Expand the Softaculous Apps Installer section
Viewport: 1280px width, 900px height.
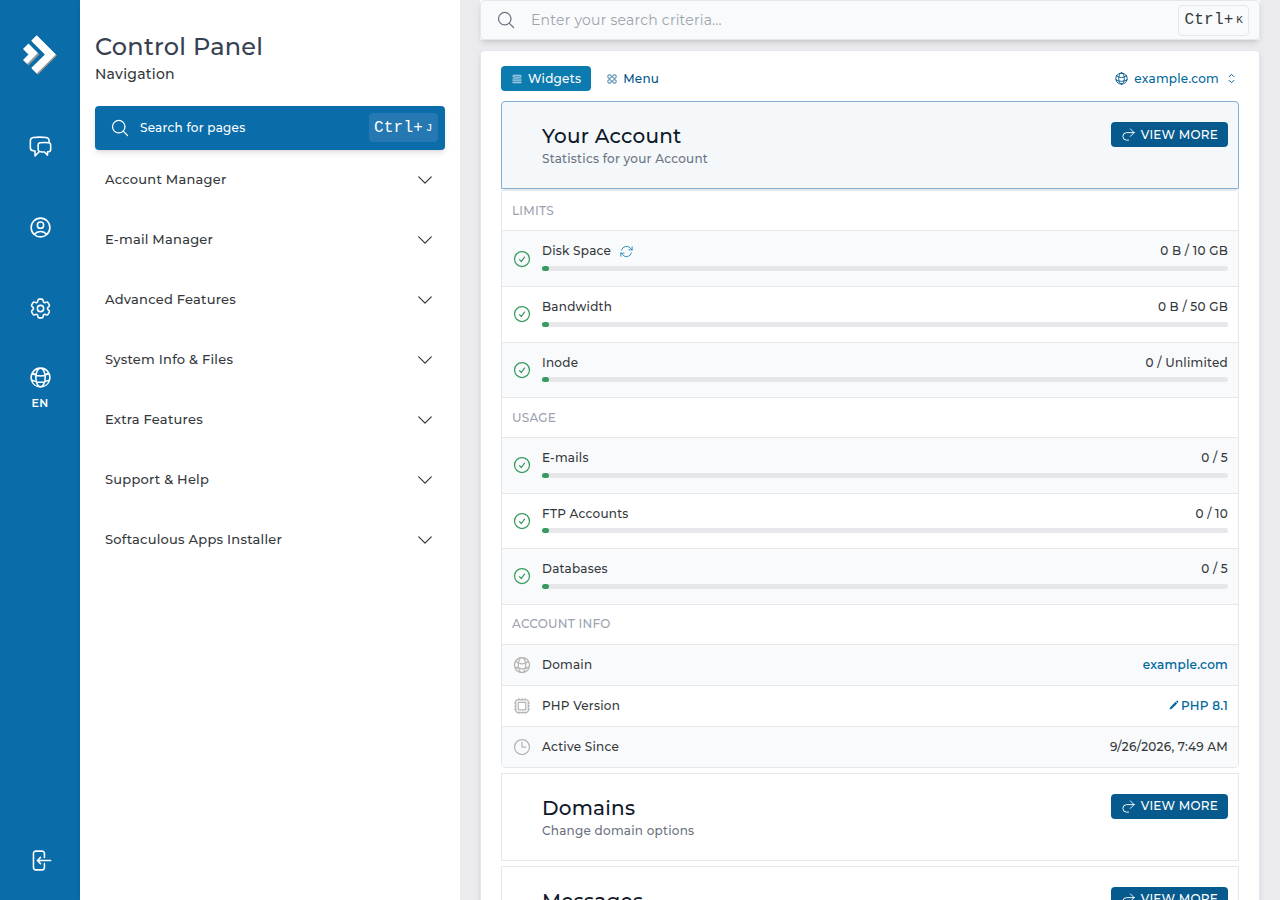point(270,540)
